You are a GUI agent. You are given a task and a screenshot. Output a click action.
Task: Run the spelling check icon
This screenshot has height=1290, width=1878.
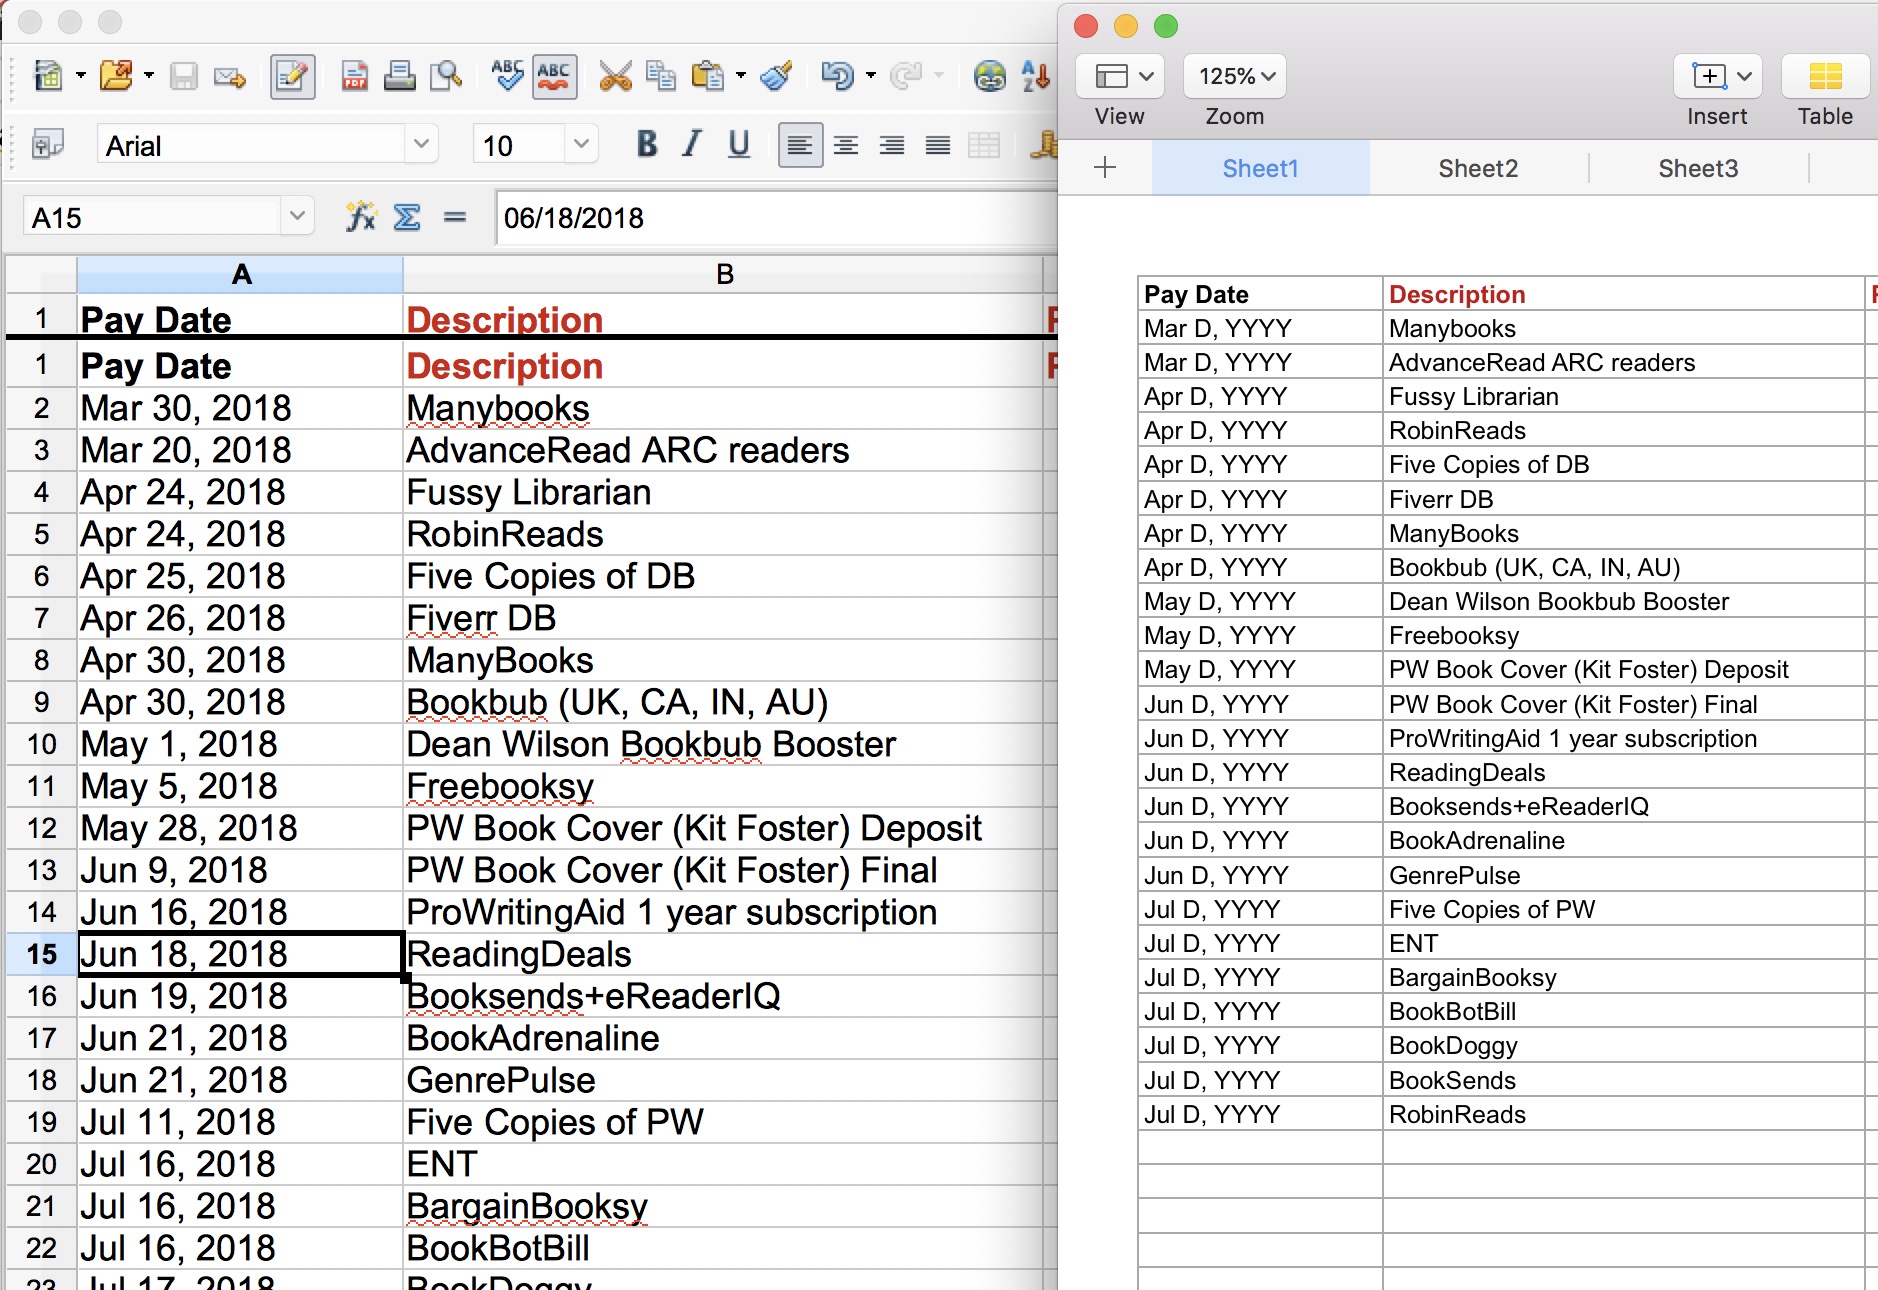pyautogui.click(x=507, y=76)
